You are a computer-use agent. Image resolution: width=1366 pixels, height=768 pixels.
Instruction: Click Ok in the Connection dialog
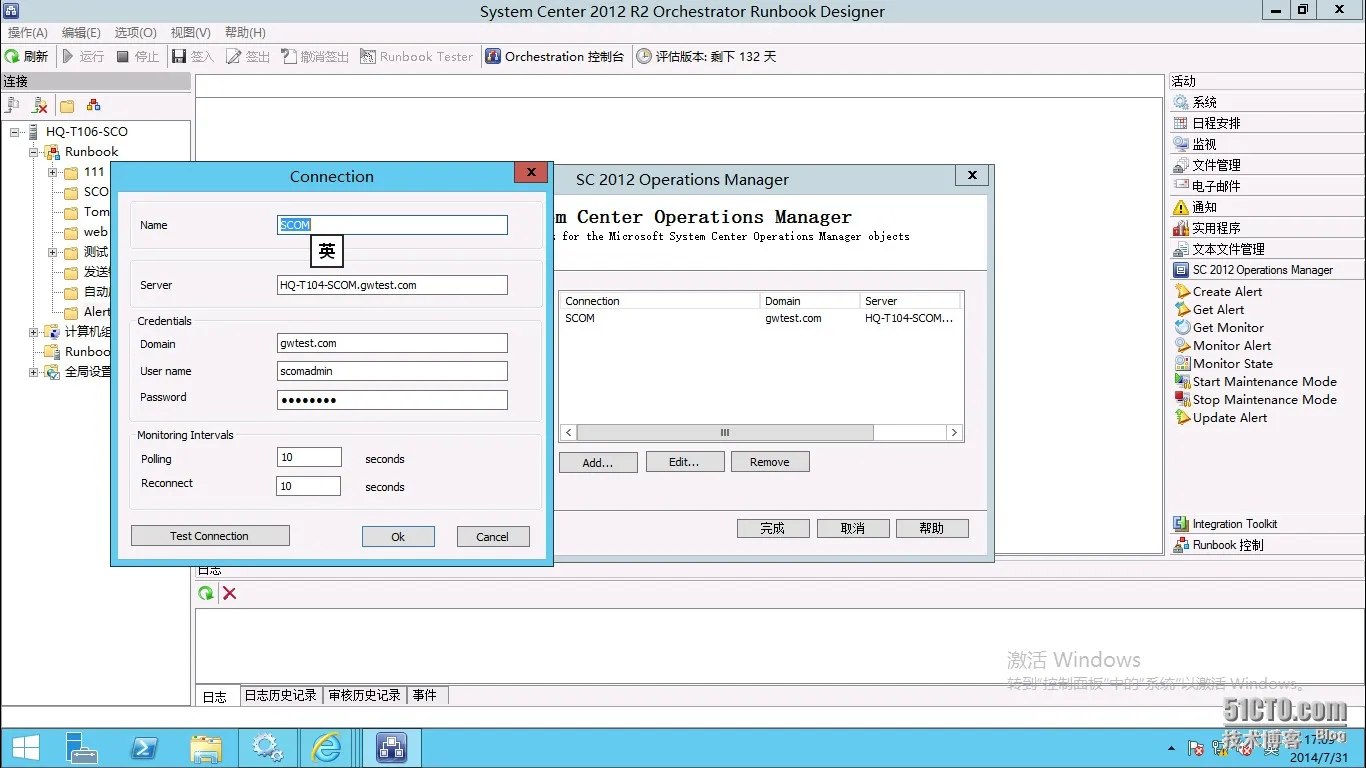pyautogui.click(x=398, y=537)
